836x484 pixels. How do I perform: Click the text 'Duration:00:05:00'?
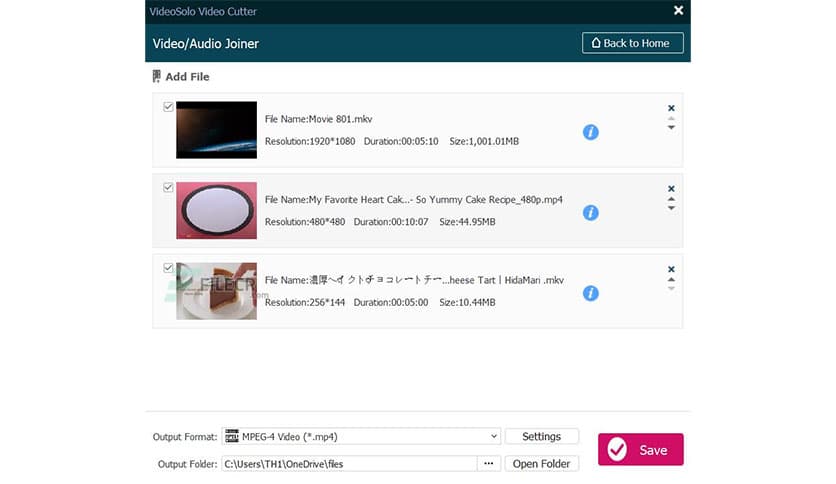point(391,302)
